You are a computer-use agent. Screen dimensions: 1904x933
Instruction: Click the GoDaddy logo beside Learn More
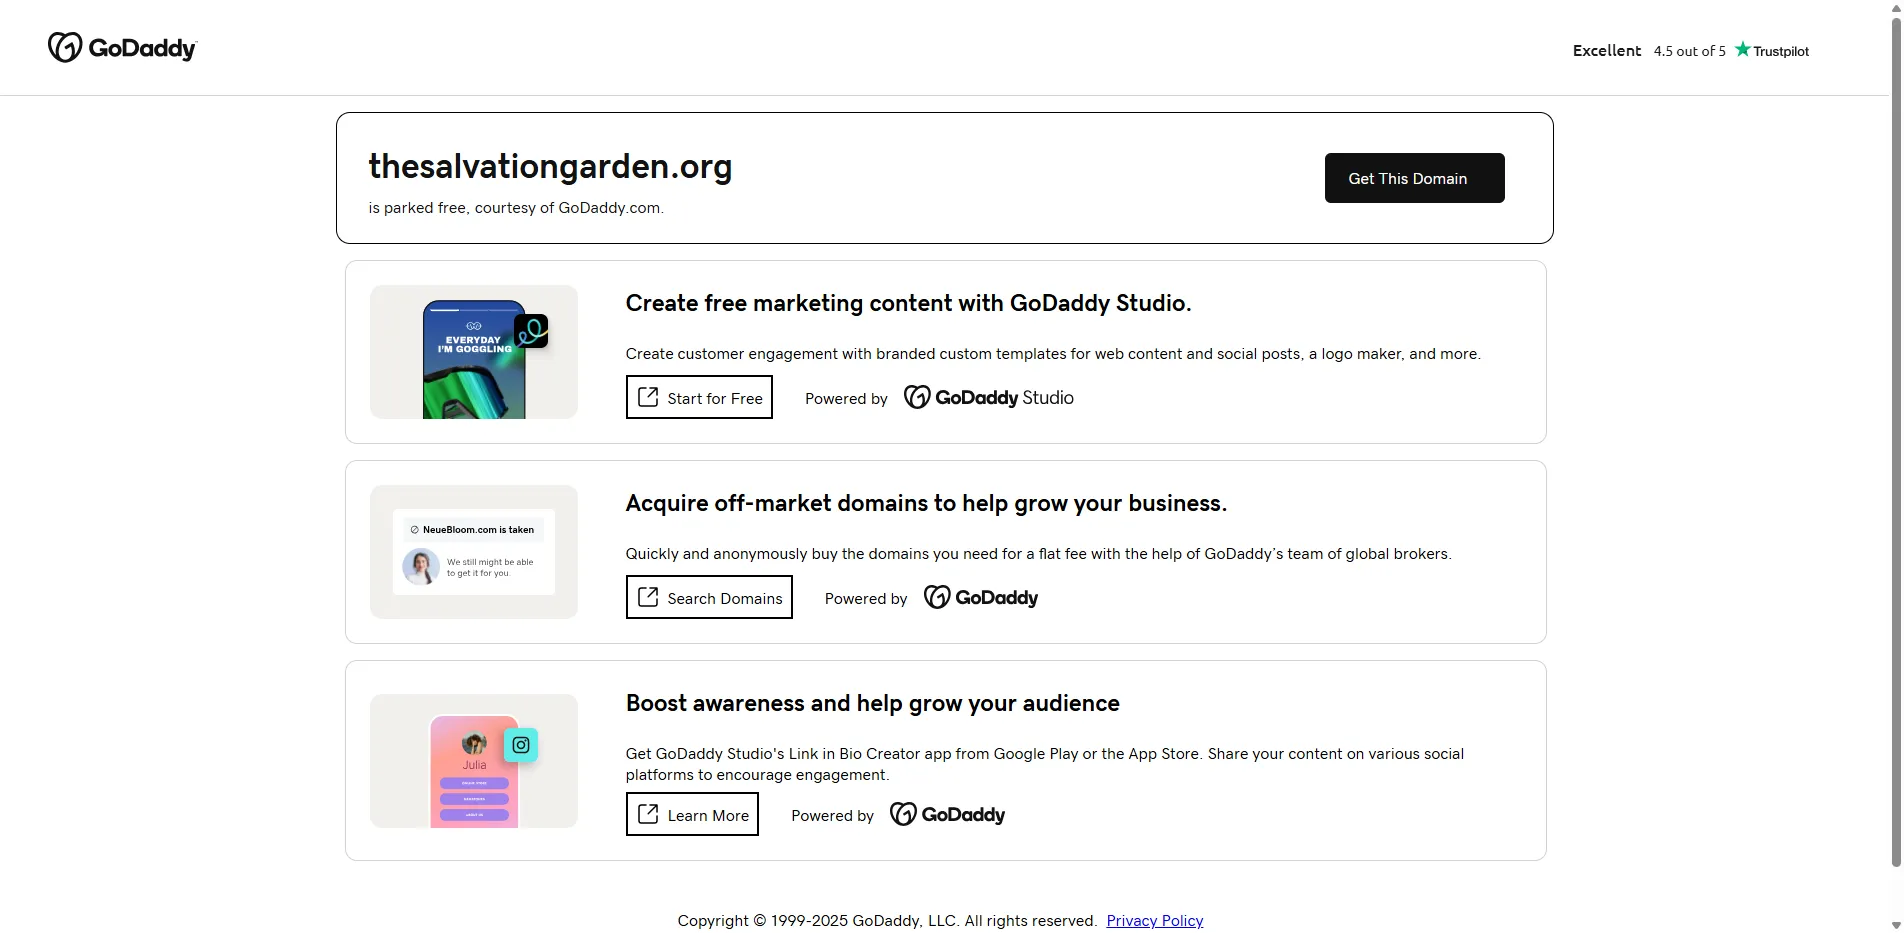pos(946,814)
